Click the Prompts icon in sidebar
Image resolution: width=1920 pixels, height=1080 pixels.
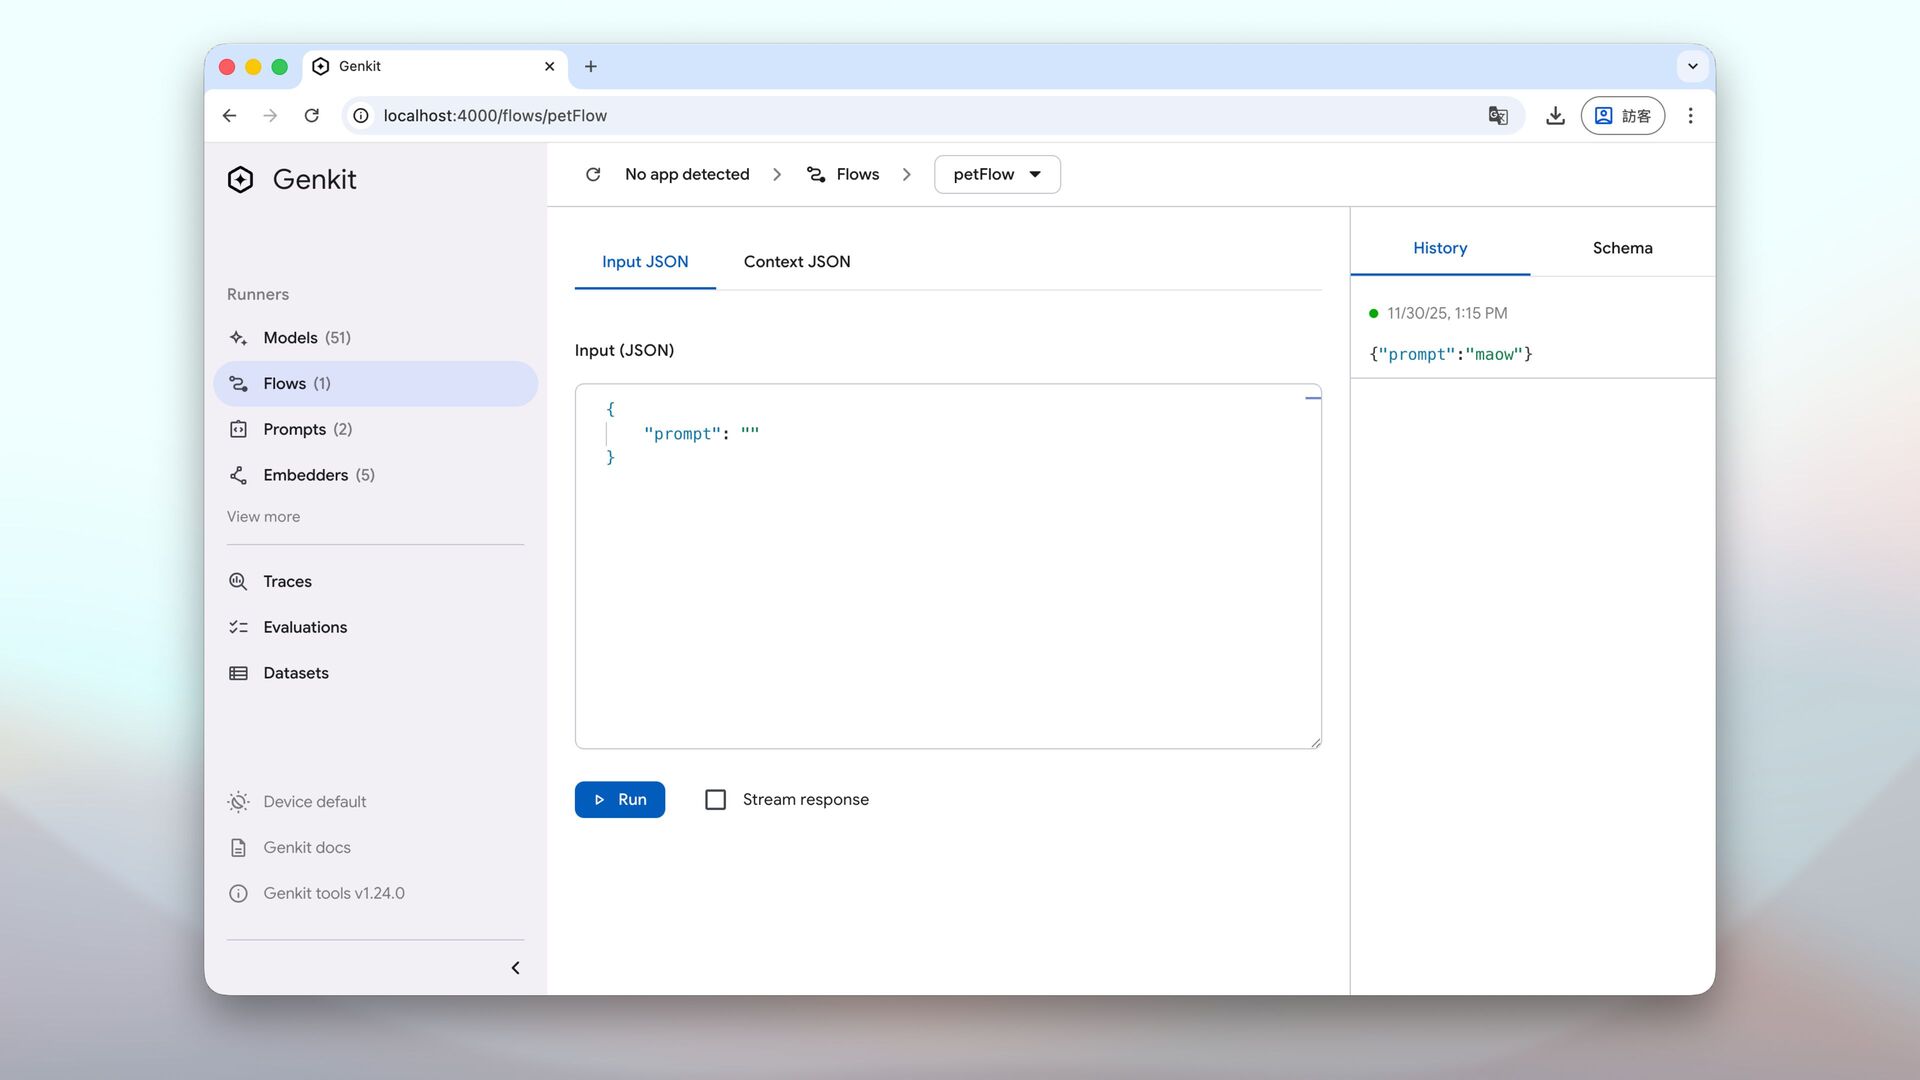coord(238,429)
